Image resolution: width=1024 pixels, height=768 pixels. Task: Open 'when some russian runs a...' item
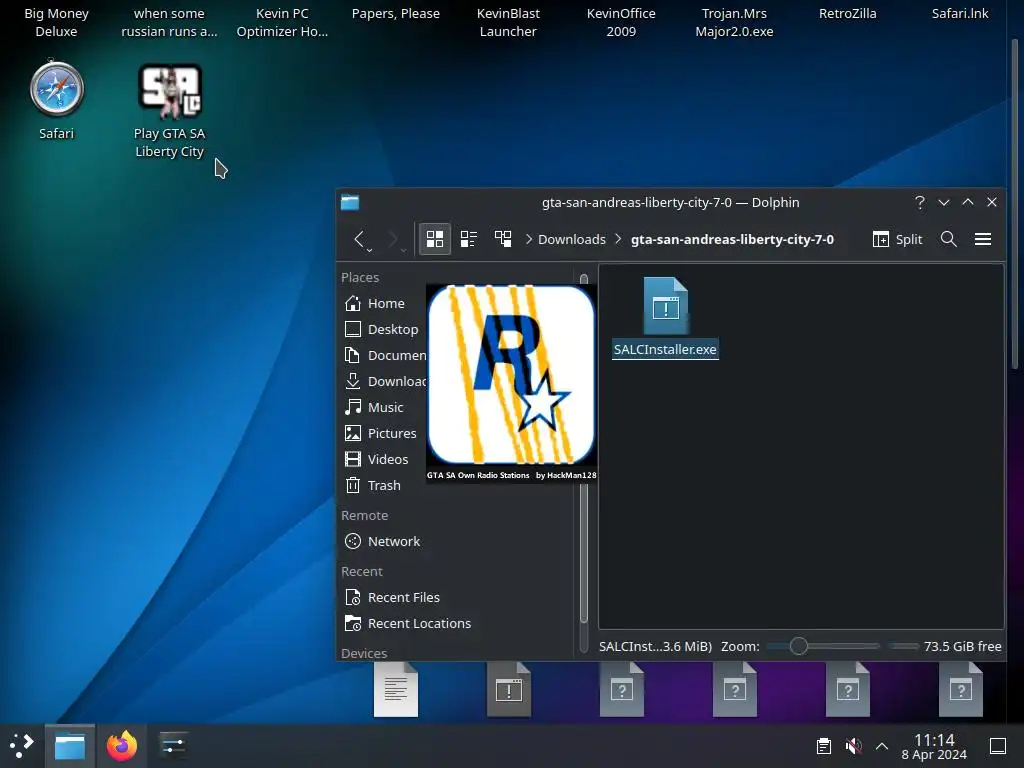tap(169, 22)
